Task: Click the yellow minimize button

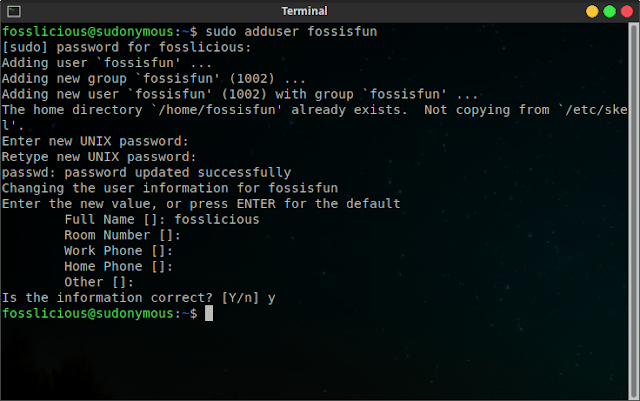Action: pyautogui.click(x=592, y=11)
